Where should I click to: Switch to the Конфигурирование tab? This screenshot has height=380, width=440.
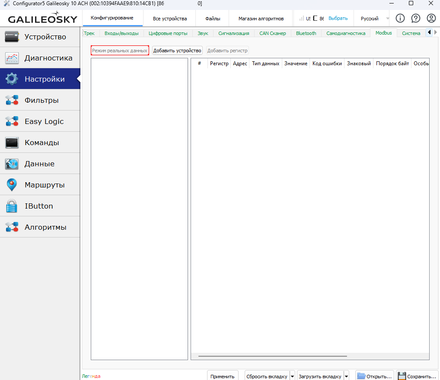click(x=112, y=18)
